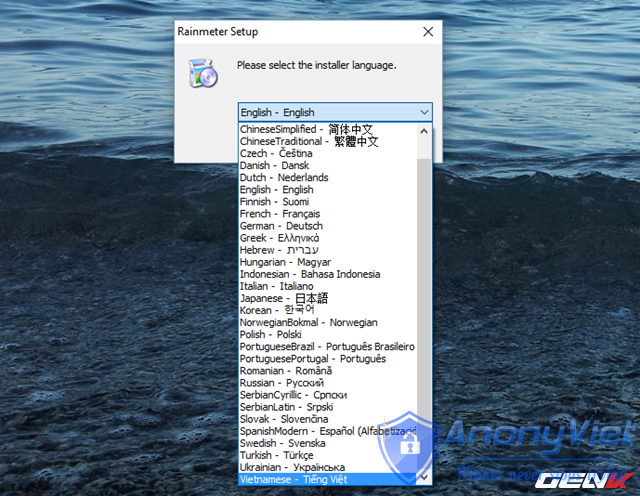Choose Czech - Čeština from list
The width and height of the screenshot is (640, 496).
tap(328, 153)
